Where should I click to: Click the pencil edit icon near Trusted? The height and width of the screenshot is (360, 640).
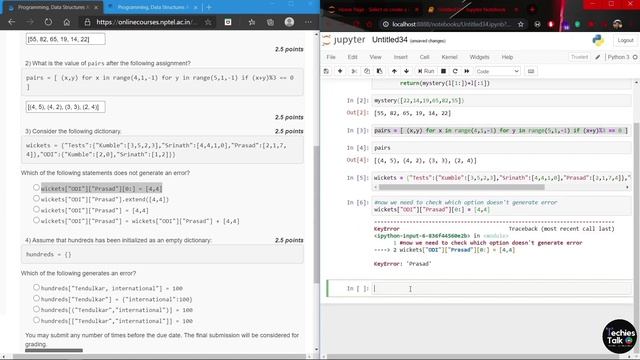click(598, 57)
